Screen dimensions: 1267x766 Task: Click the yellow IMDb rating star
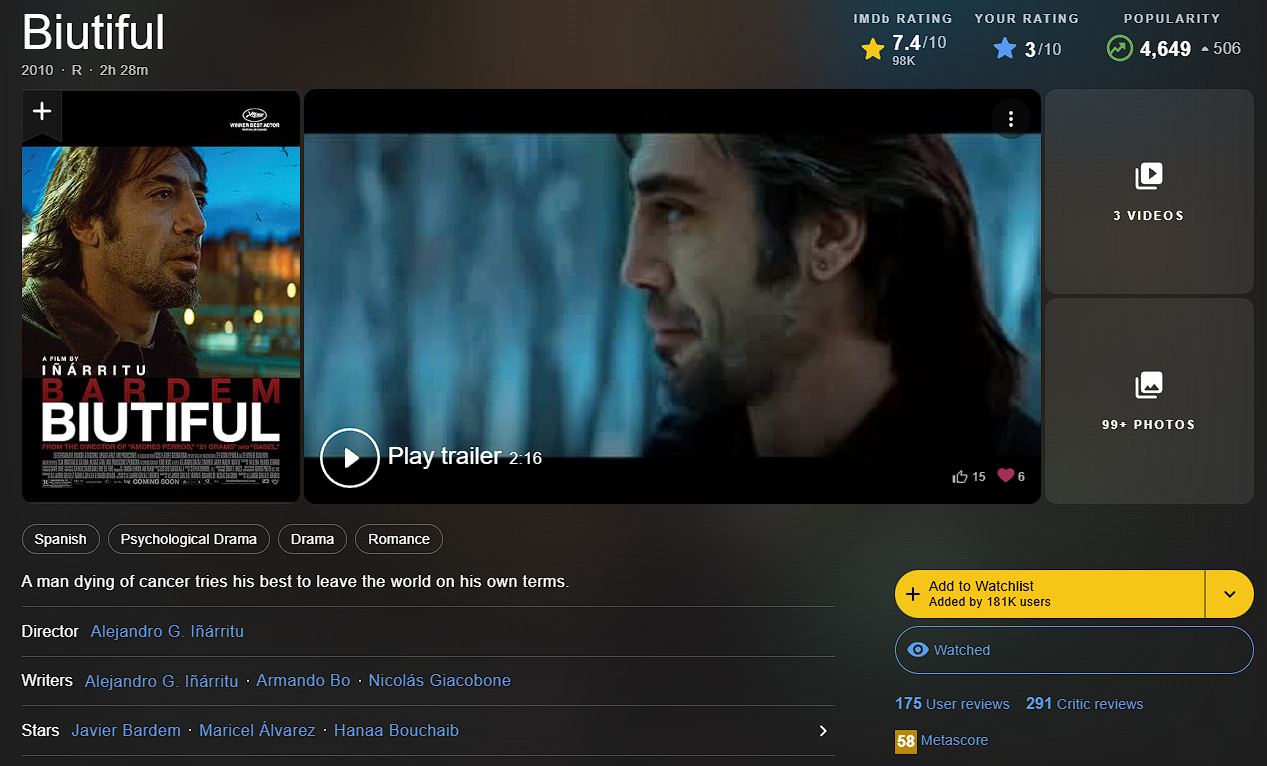point(873,48)
